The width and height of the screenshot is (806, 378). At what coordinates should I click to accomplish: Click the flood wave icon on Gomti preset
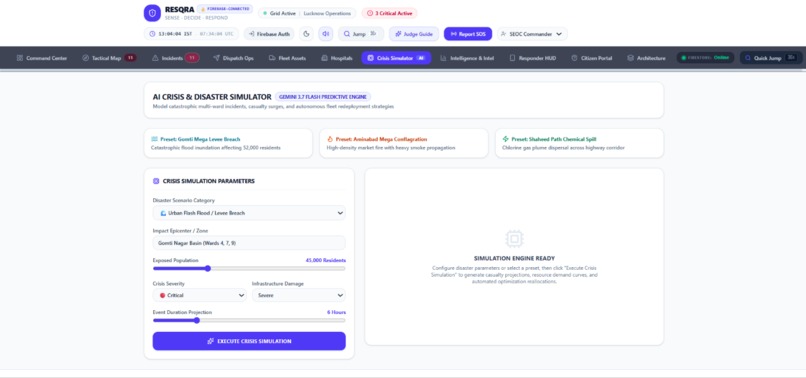coord(154,139)
